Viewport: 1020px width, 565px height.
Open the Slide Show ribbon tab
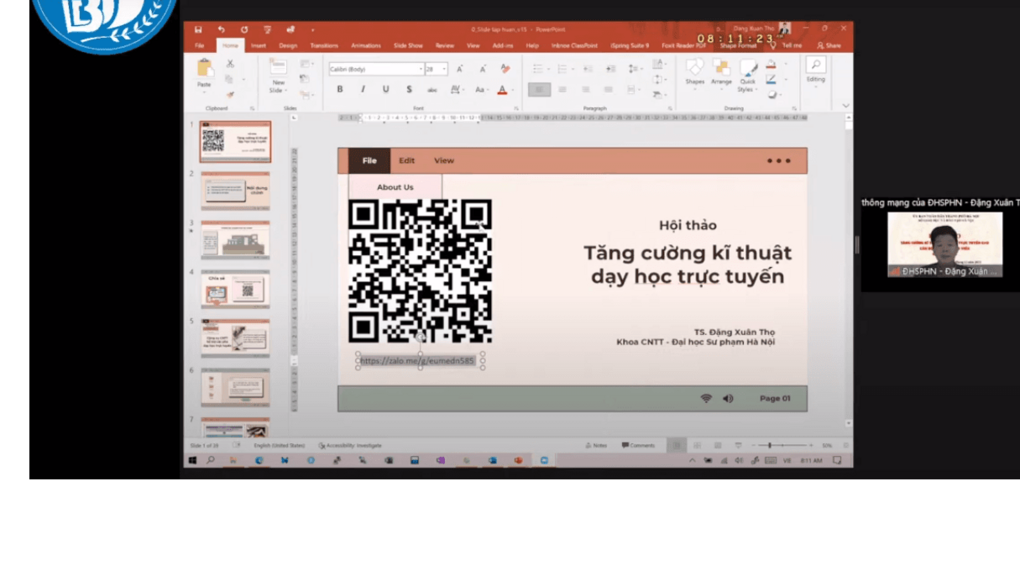[x=408, y=46]
